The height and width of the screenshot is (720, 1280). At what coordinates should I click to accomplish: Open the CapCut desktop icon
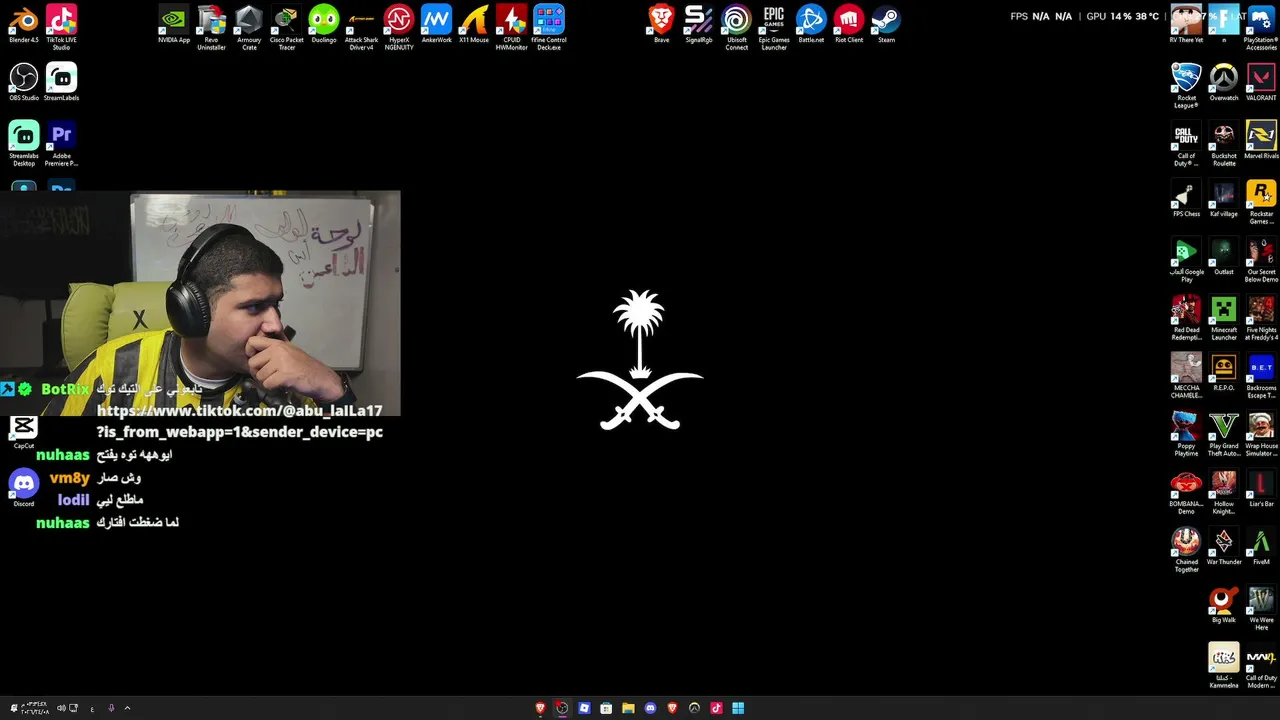coord(23,432)
